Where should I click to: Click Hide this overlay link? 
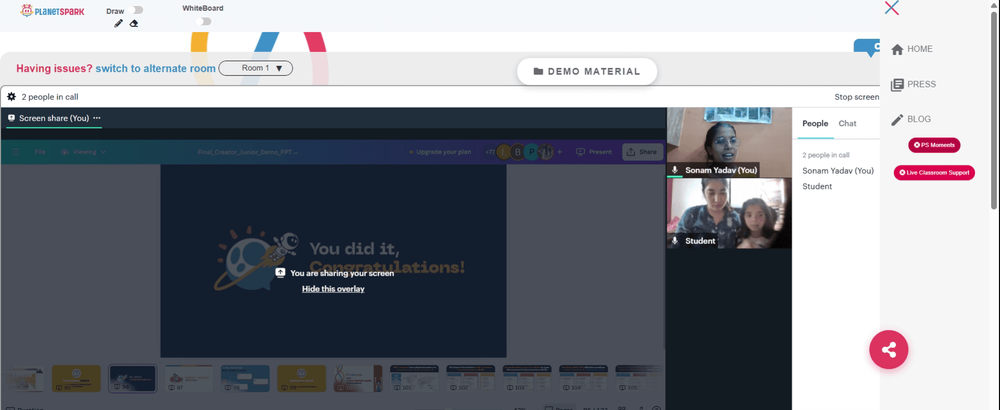coord(333,289)
